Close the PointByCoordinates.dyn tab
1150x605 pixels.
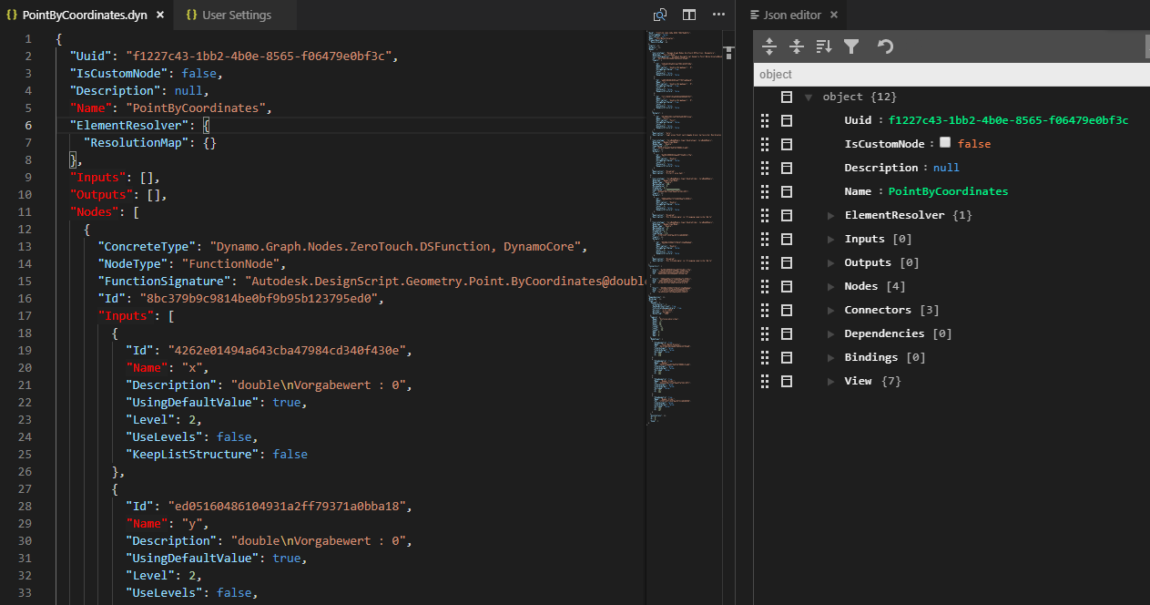(160, 15)
